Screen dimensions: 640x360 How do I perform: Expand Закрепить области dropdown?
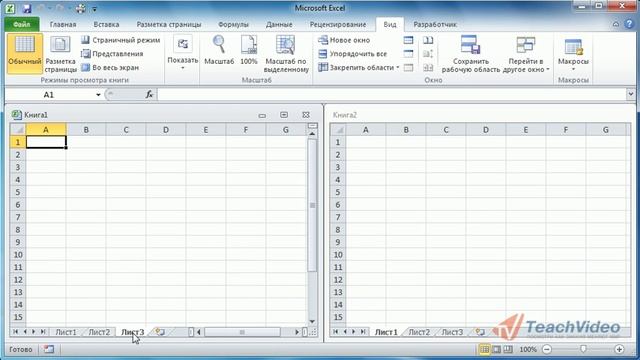click(359, 67)
